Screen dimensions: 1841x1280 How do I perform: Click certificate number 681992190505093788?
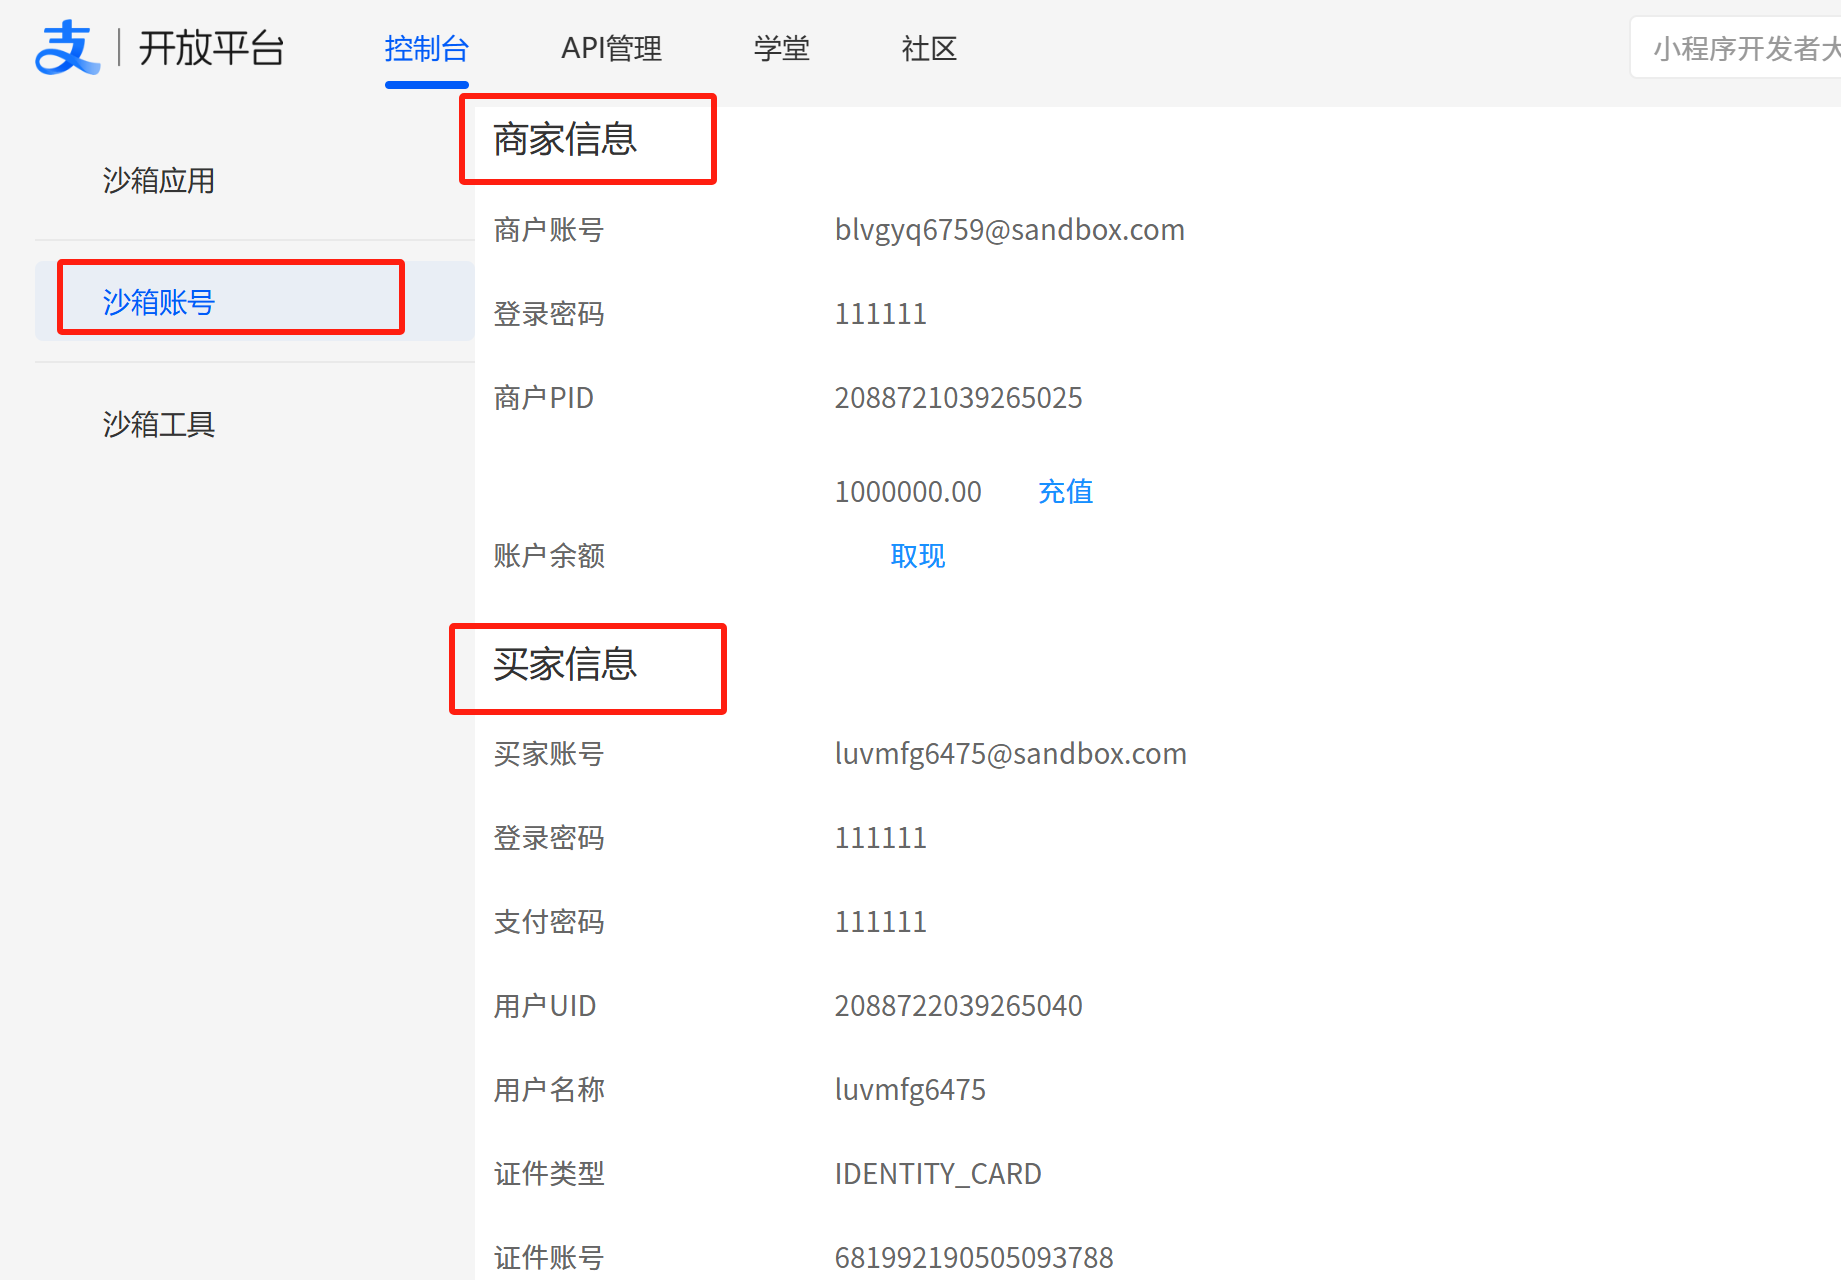tap(974, 1258)
